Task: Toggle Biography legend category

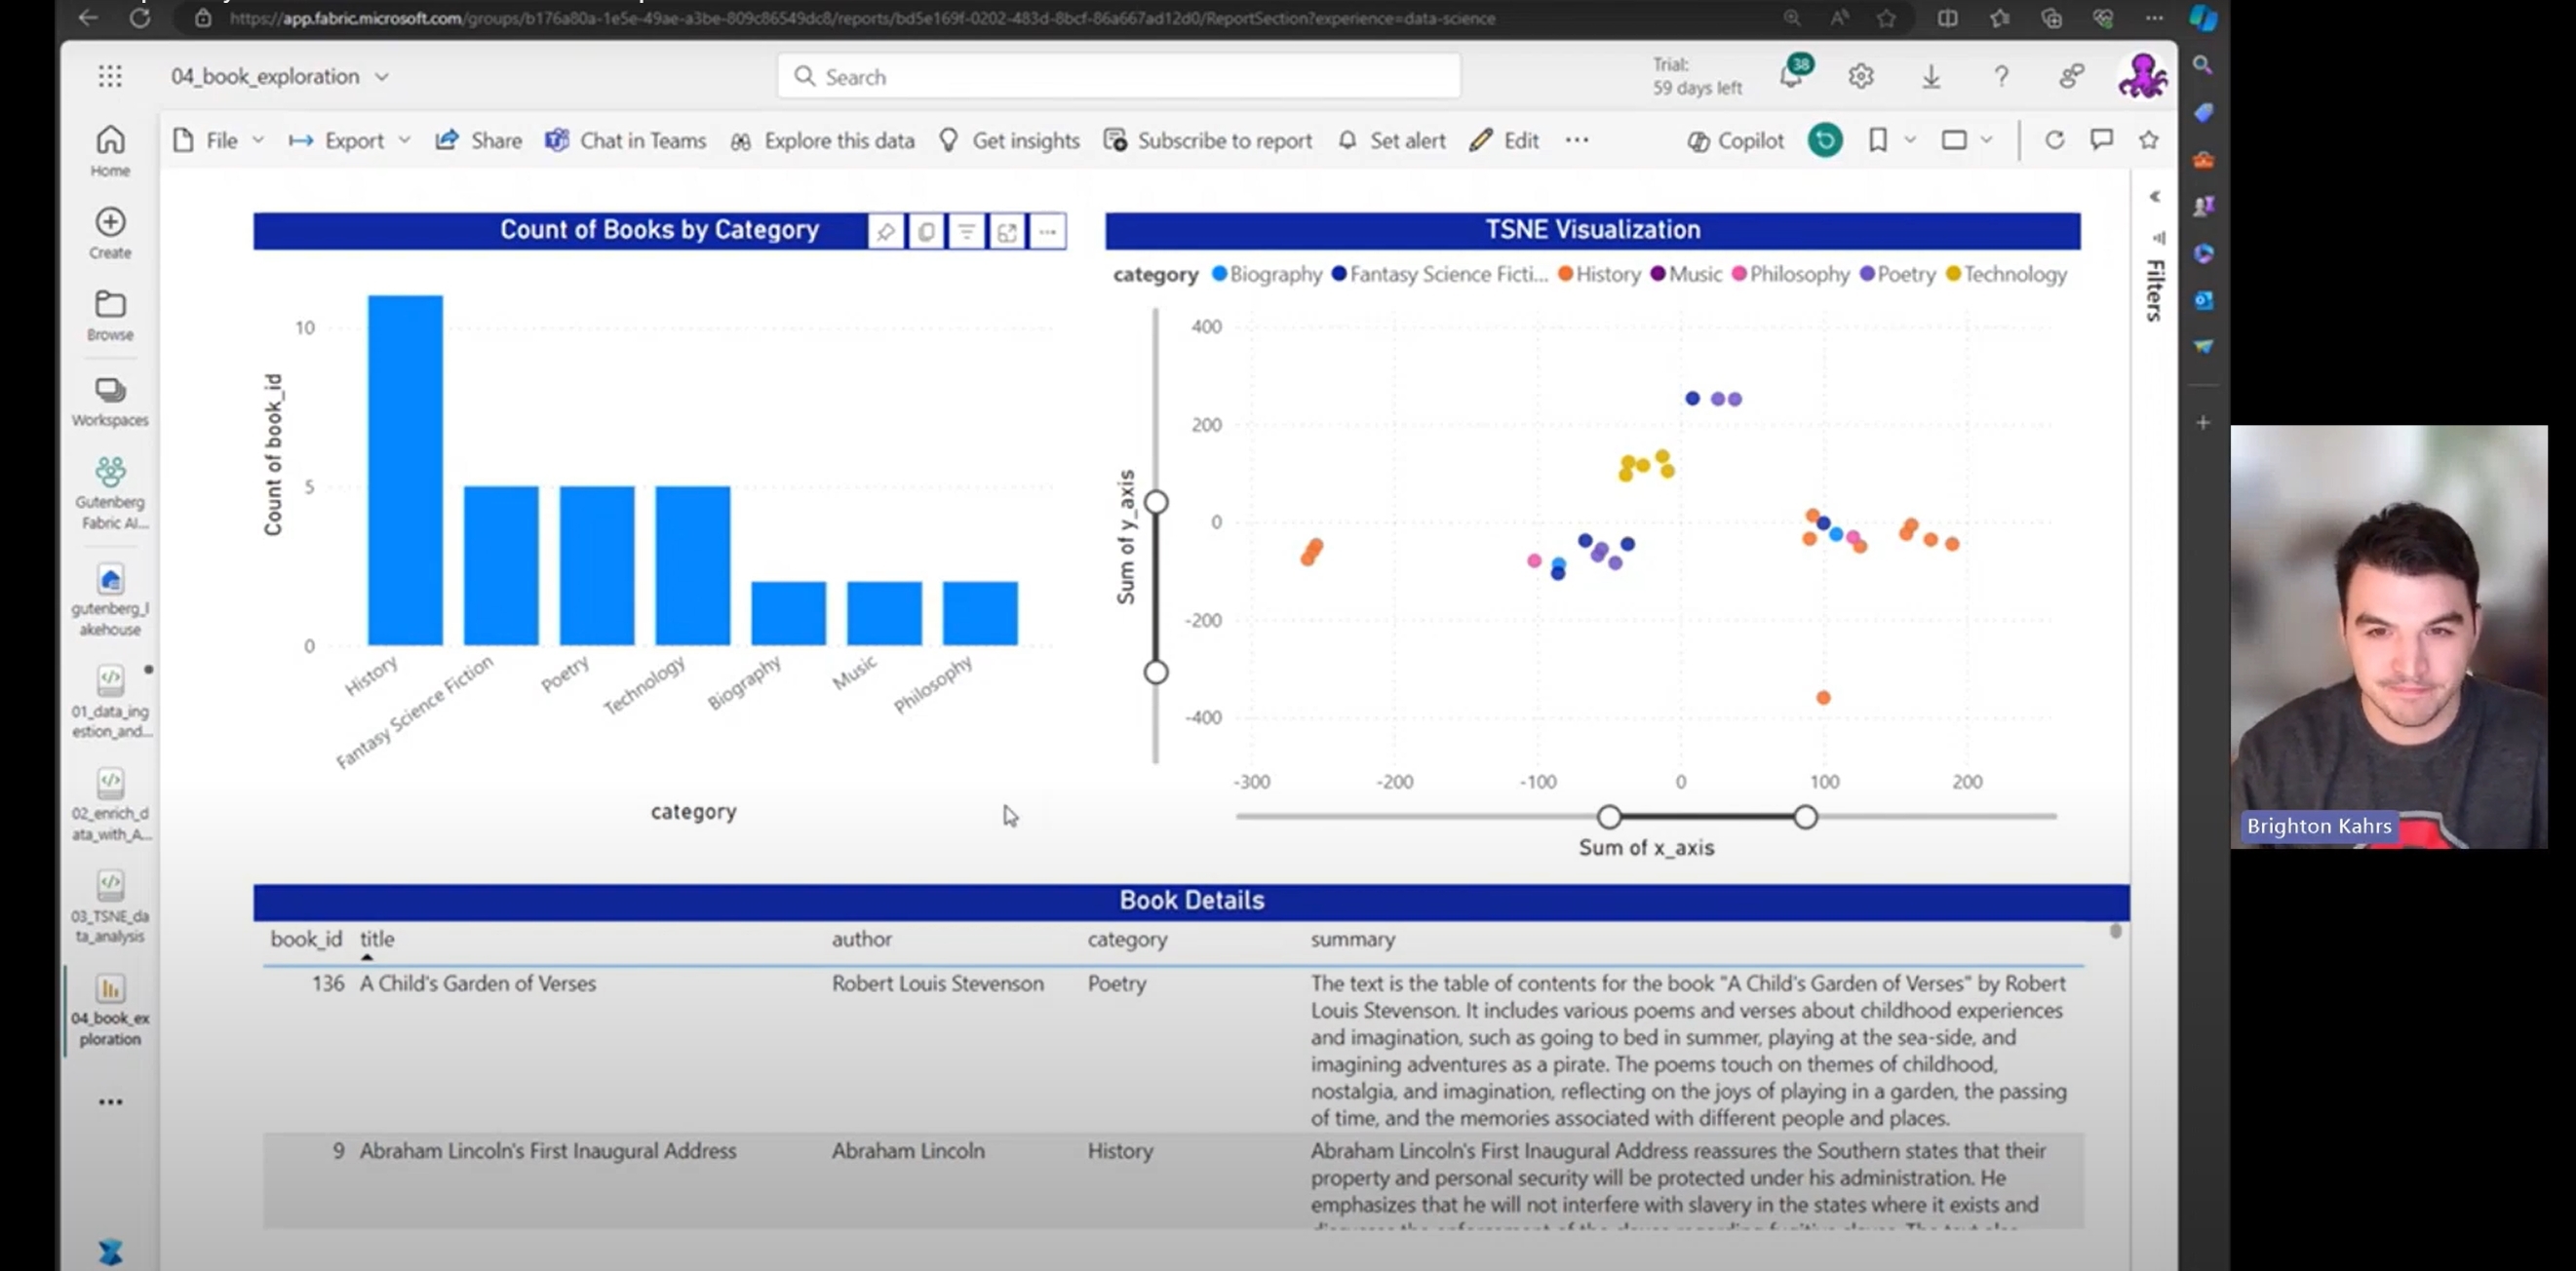Action: click(x=1266, y=274)
